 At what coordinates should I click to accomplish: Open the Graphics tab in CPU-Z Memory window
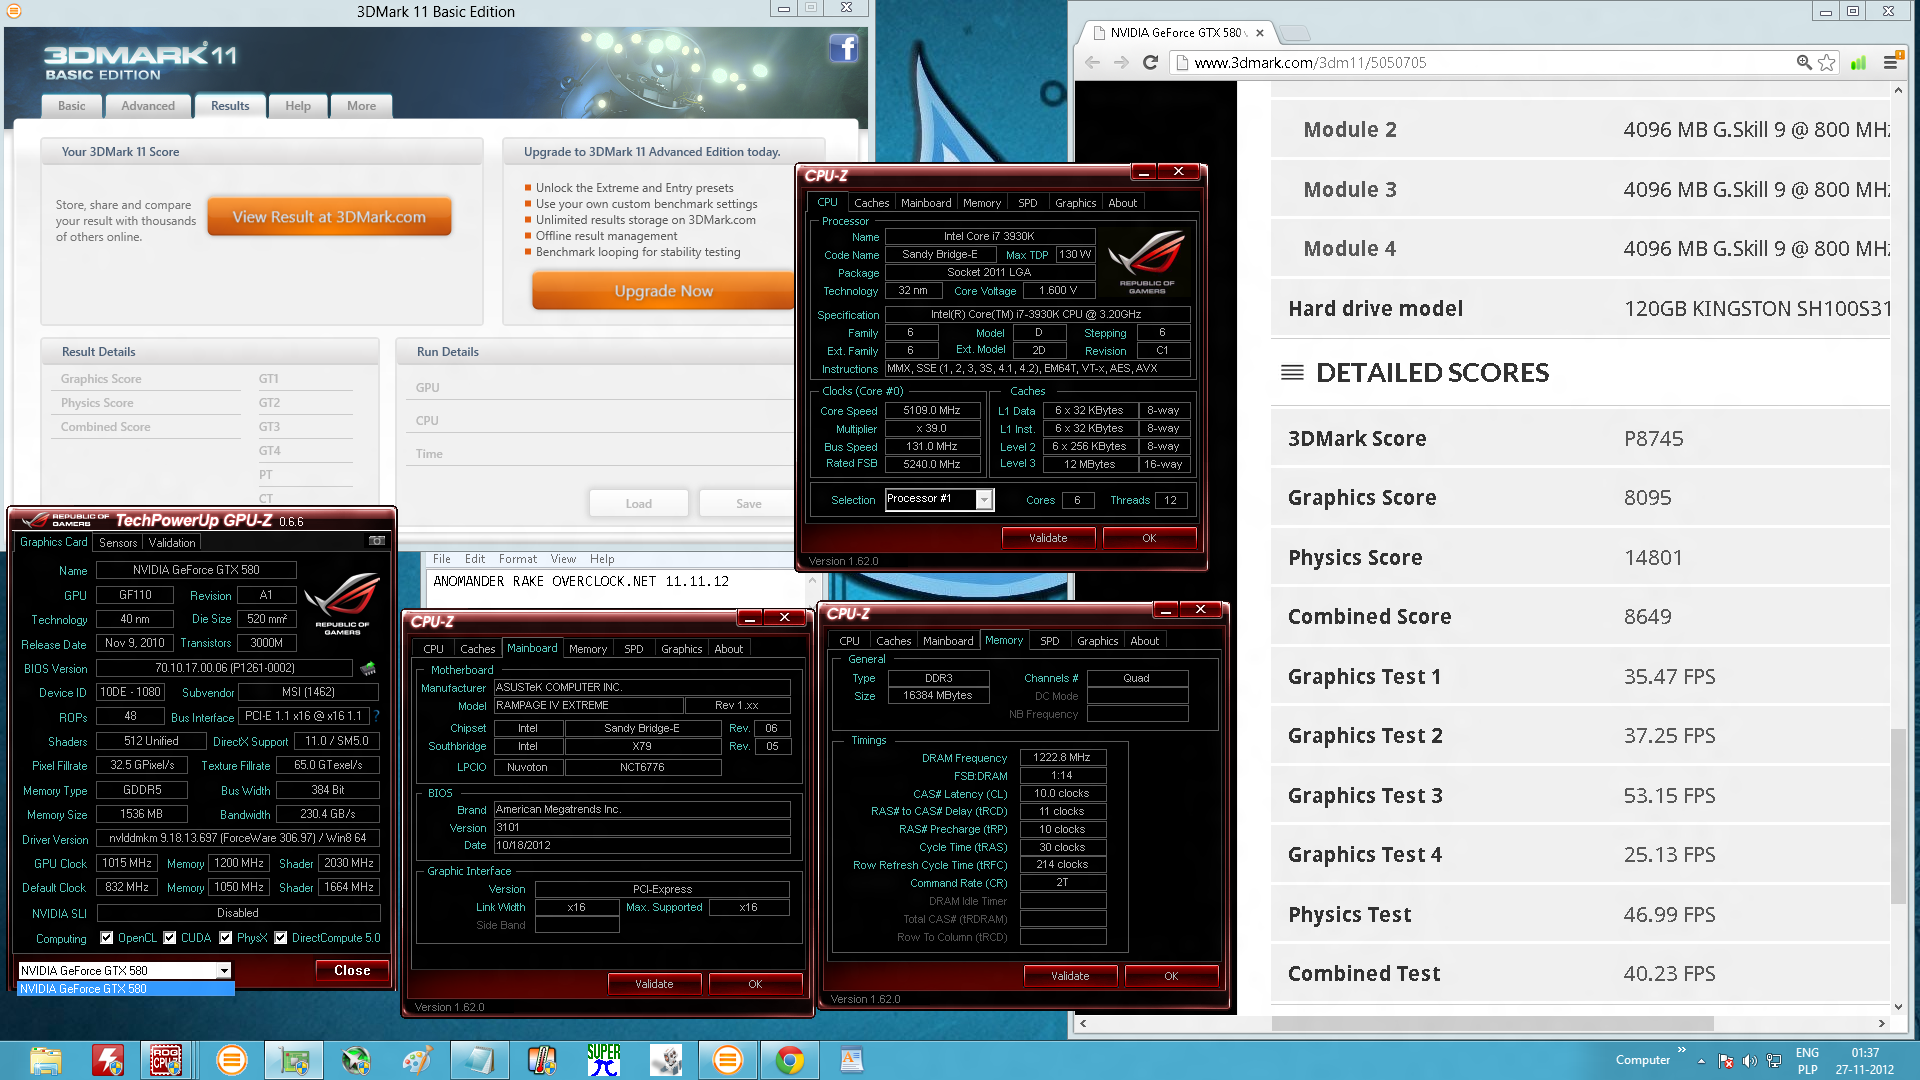tap(1097, 641)
